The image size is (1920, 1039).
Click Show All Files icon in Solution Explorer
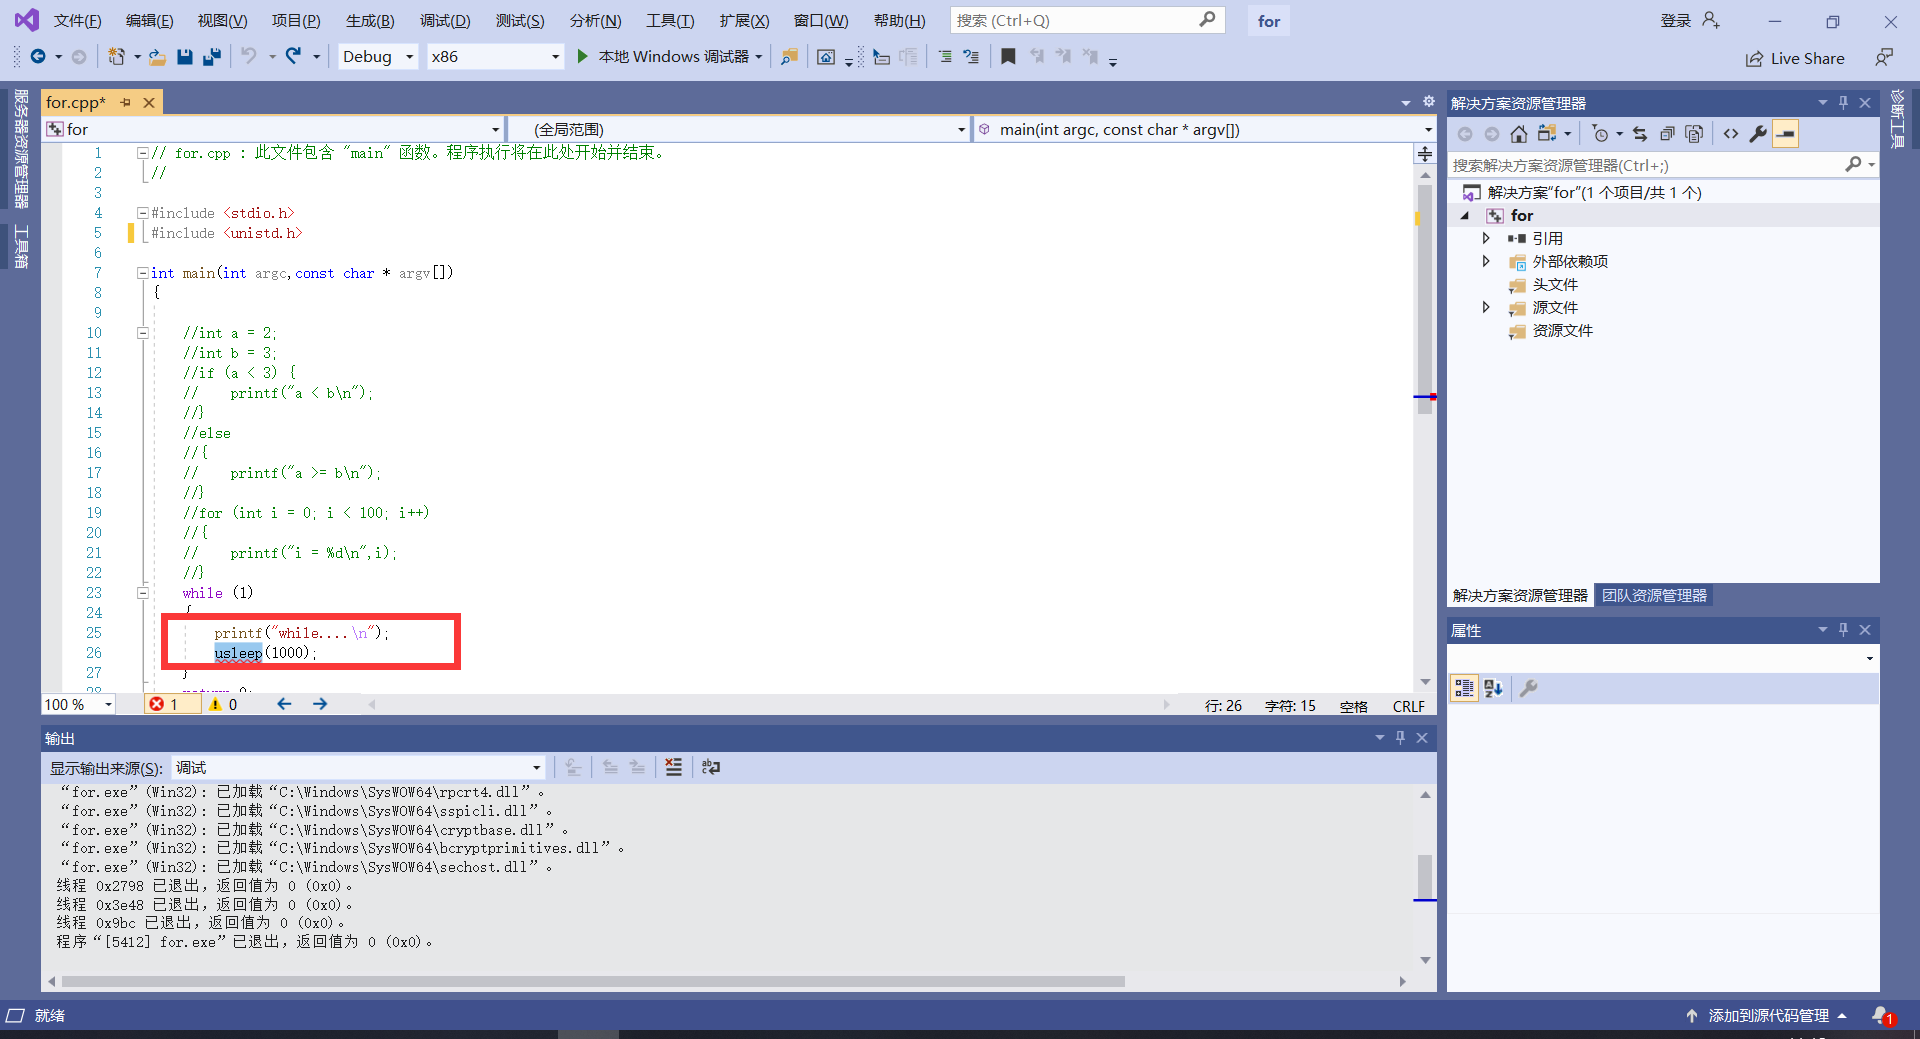[x=1694, y=134]
